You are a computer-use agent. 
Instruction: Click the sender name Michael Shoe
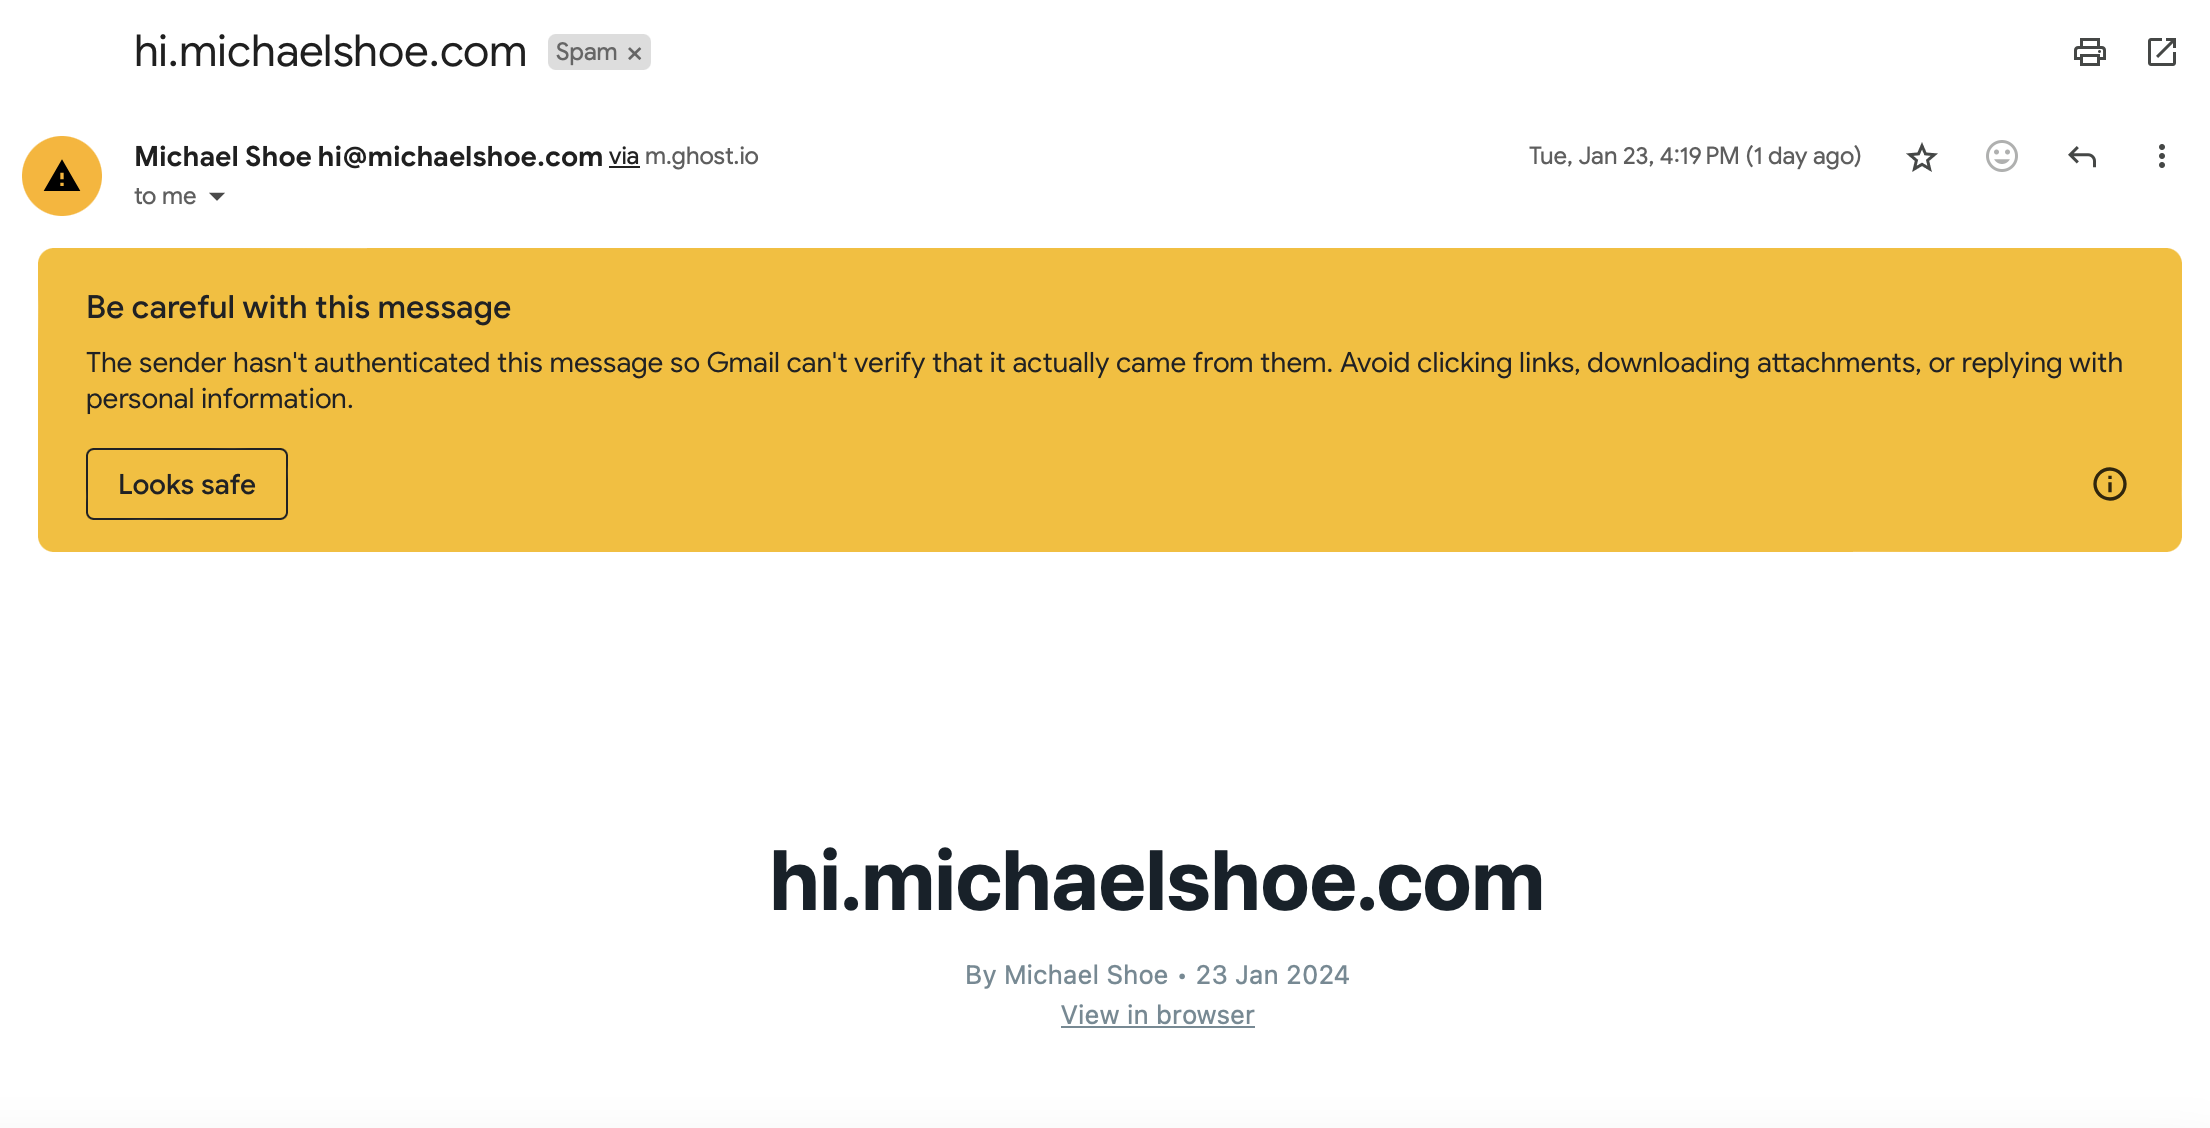click(x=223, y=155)
